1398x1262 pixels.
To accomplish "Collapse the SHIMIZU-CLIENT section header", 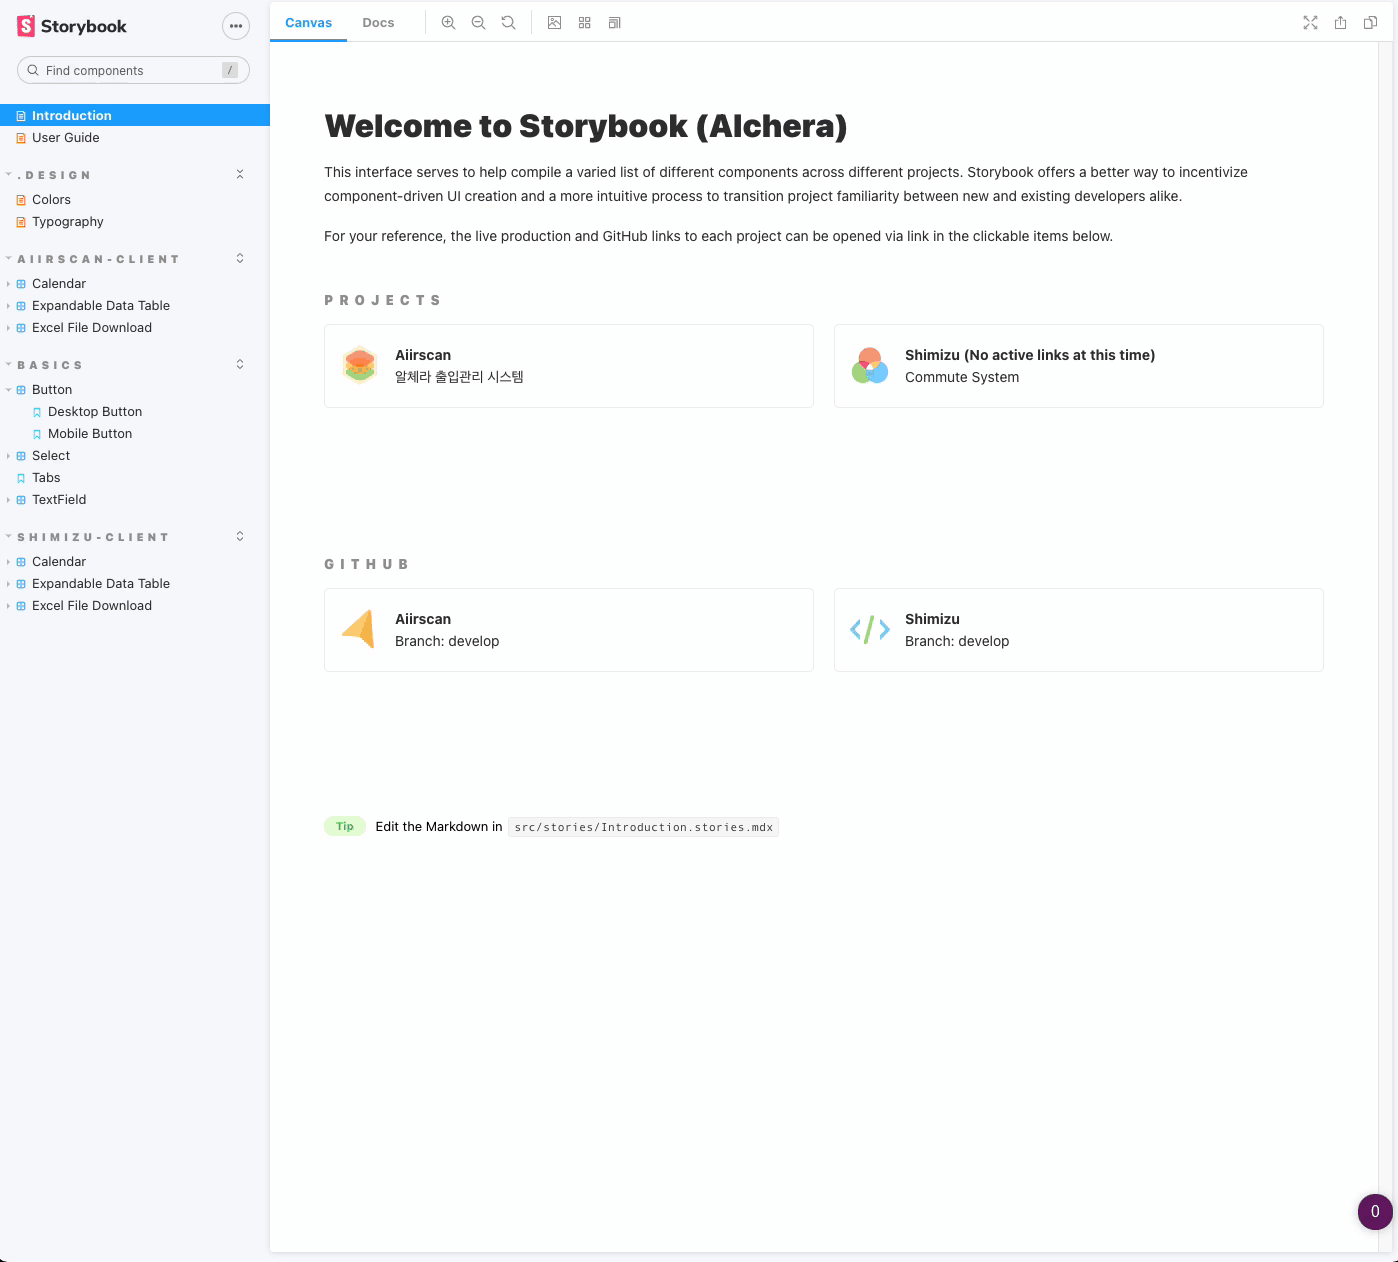I will [x=93, y=537].
